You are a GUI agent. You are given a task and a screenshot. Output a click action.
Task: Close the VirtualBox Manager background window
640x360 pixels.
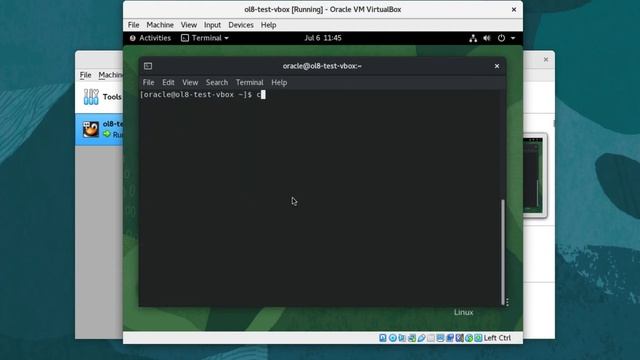point(546,60)
